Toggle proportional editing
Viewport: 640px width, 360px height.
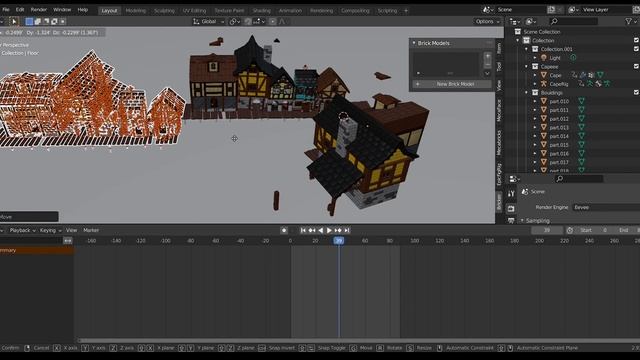coord(272,21)
